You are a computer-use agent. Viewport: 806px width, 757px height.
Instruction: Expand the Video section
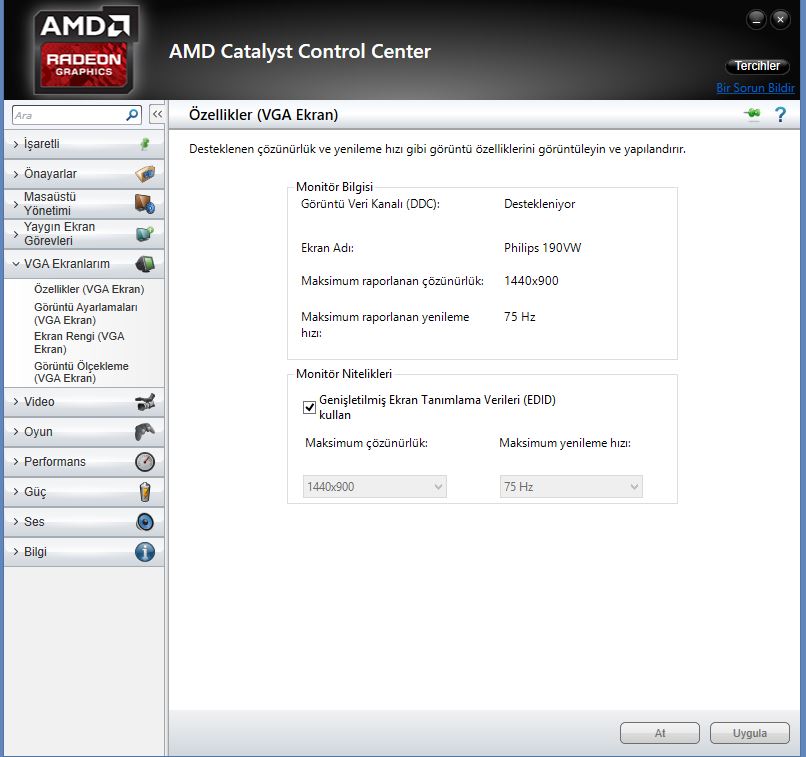[83, 402]
